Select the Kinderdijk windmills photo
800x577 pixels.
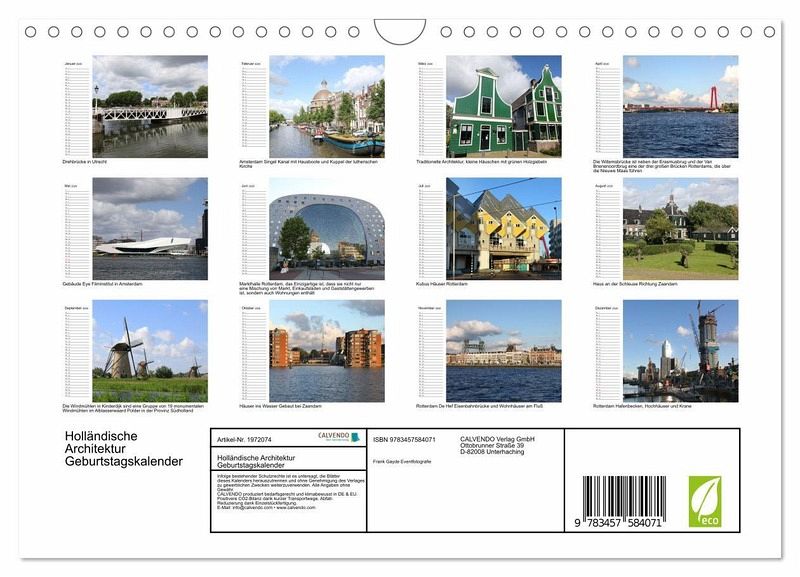click(150, 351)
